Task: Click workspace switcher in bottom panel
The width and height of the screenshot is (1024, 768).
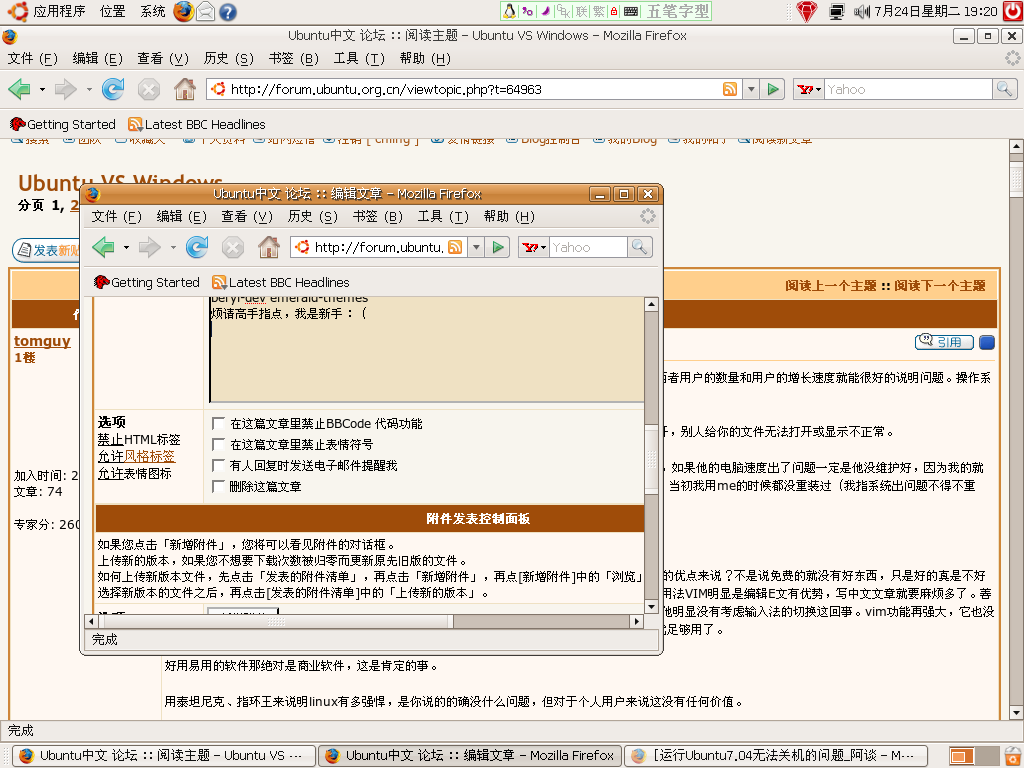Action: 974,756
